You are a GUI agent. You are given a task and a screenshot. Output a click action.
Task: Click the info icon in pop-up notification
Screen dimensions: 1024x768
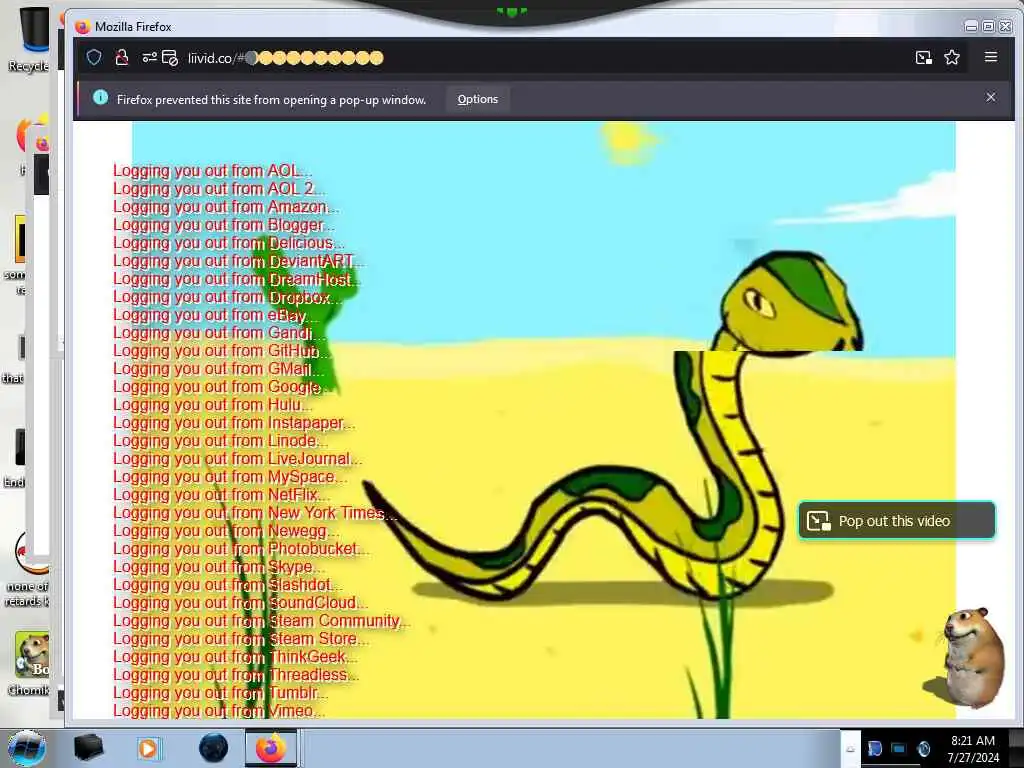pyautogui.click(x=101, y=97)
